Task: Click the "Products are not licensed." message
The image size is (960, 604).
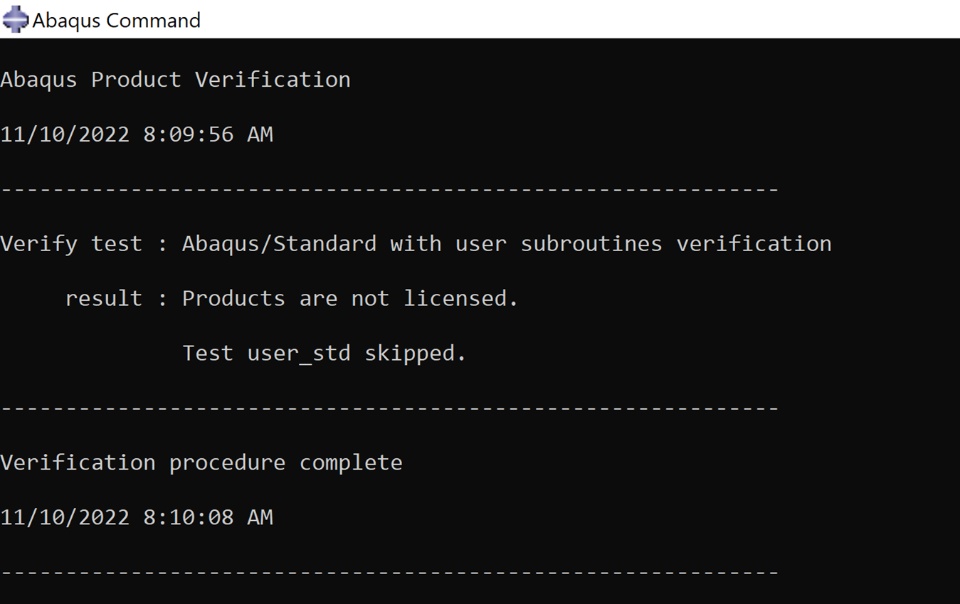Action: [350, 298]
